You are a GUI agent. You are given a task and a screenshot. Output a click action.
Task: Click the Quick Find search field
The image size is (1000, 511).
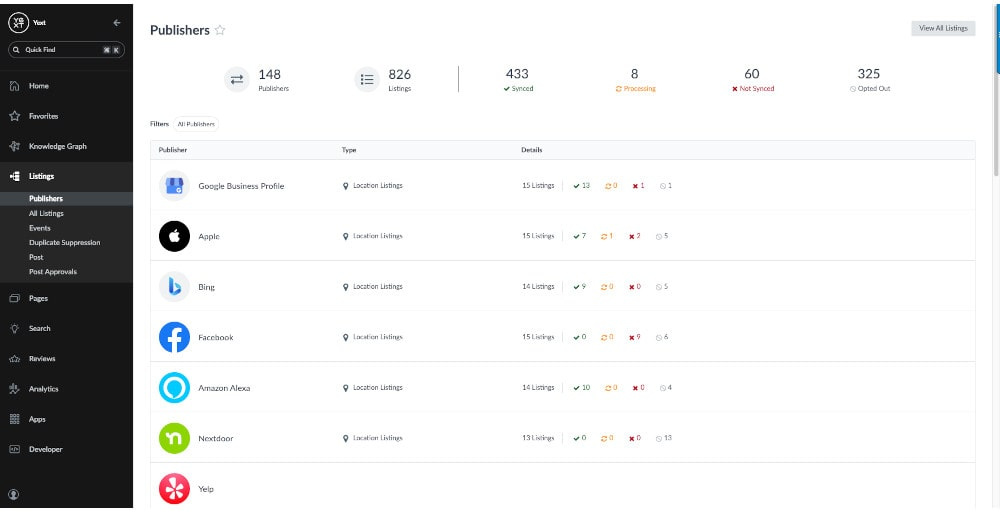click(x=66, y=50)
